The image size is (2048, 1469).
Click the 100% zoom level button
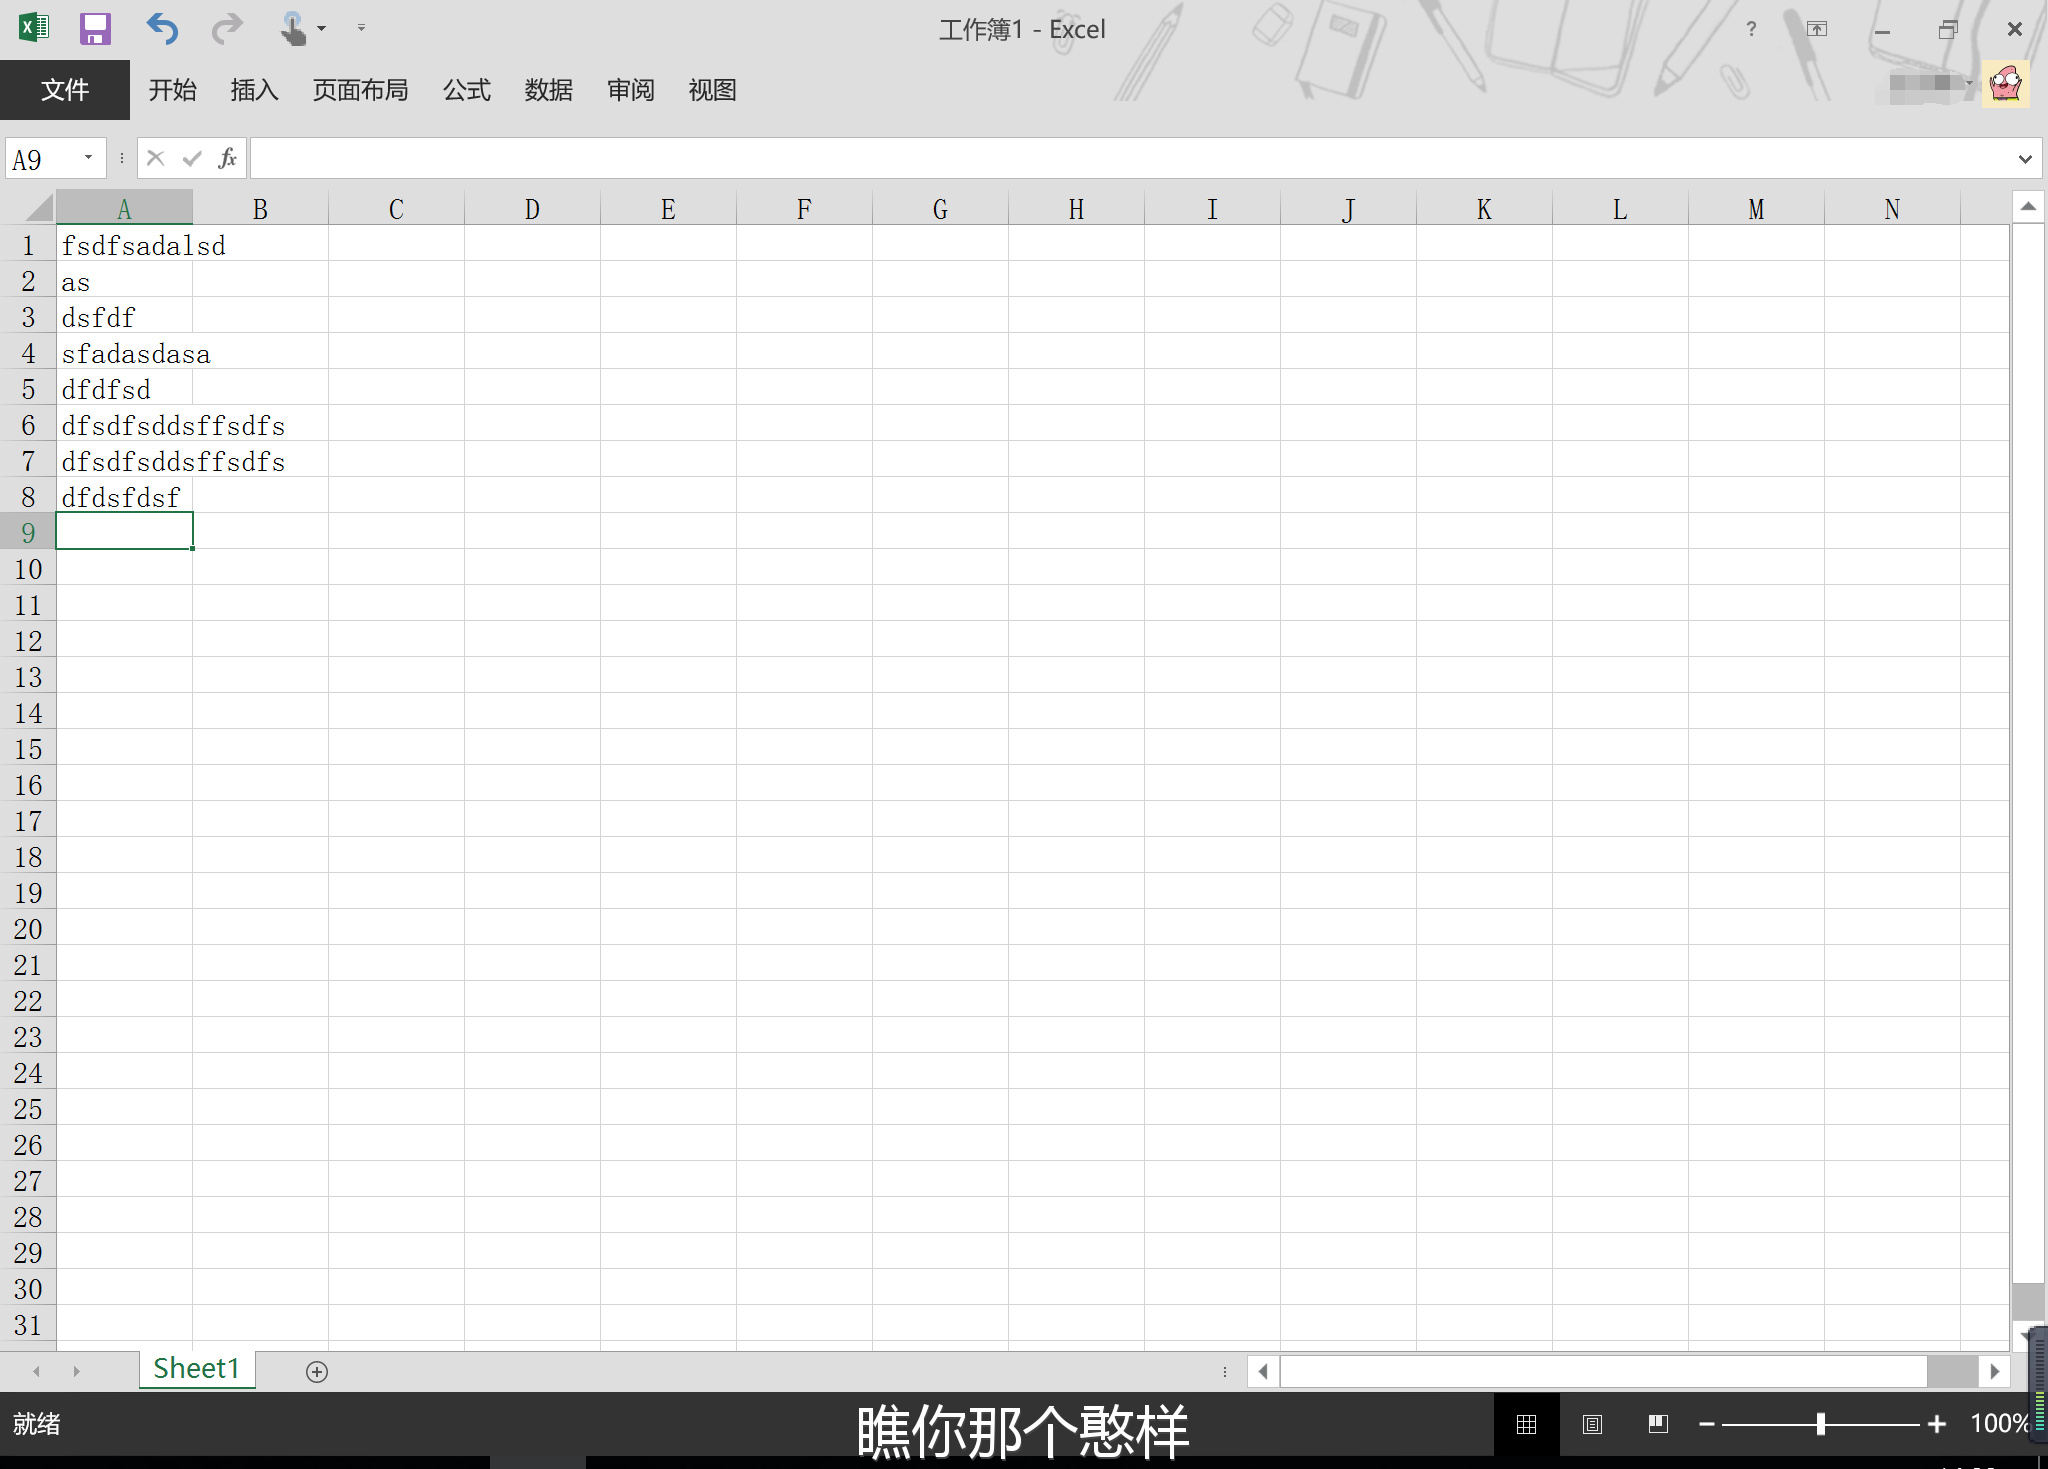tap(1998, 1424)
